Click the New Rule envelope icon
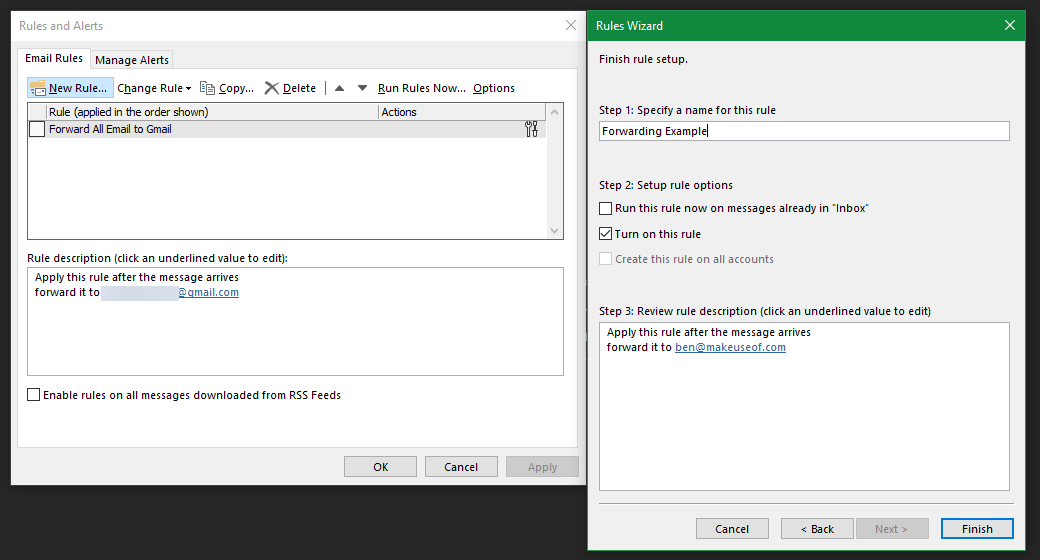1040x560 pixels. [38, 88]
